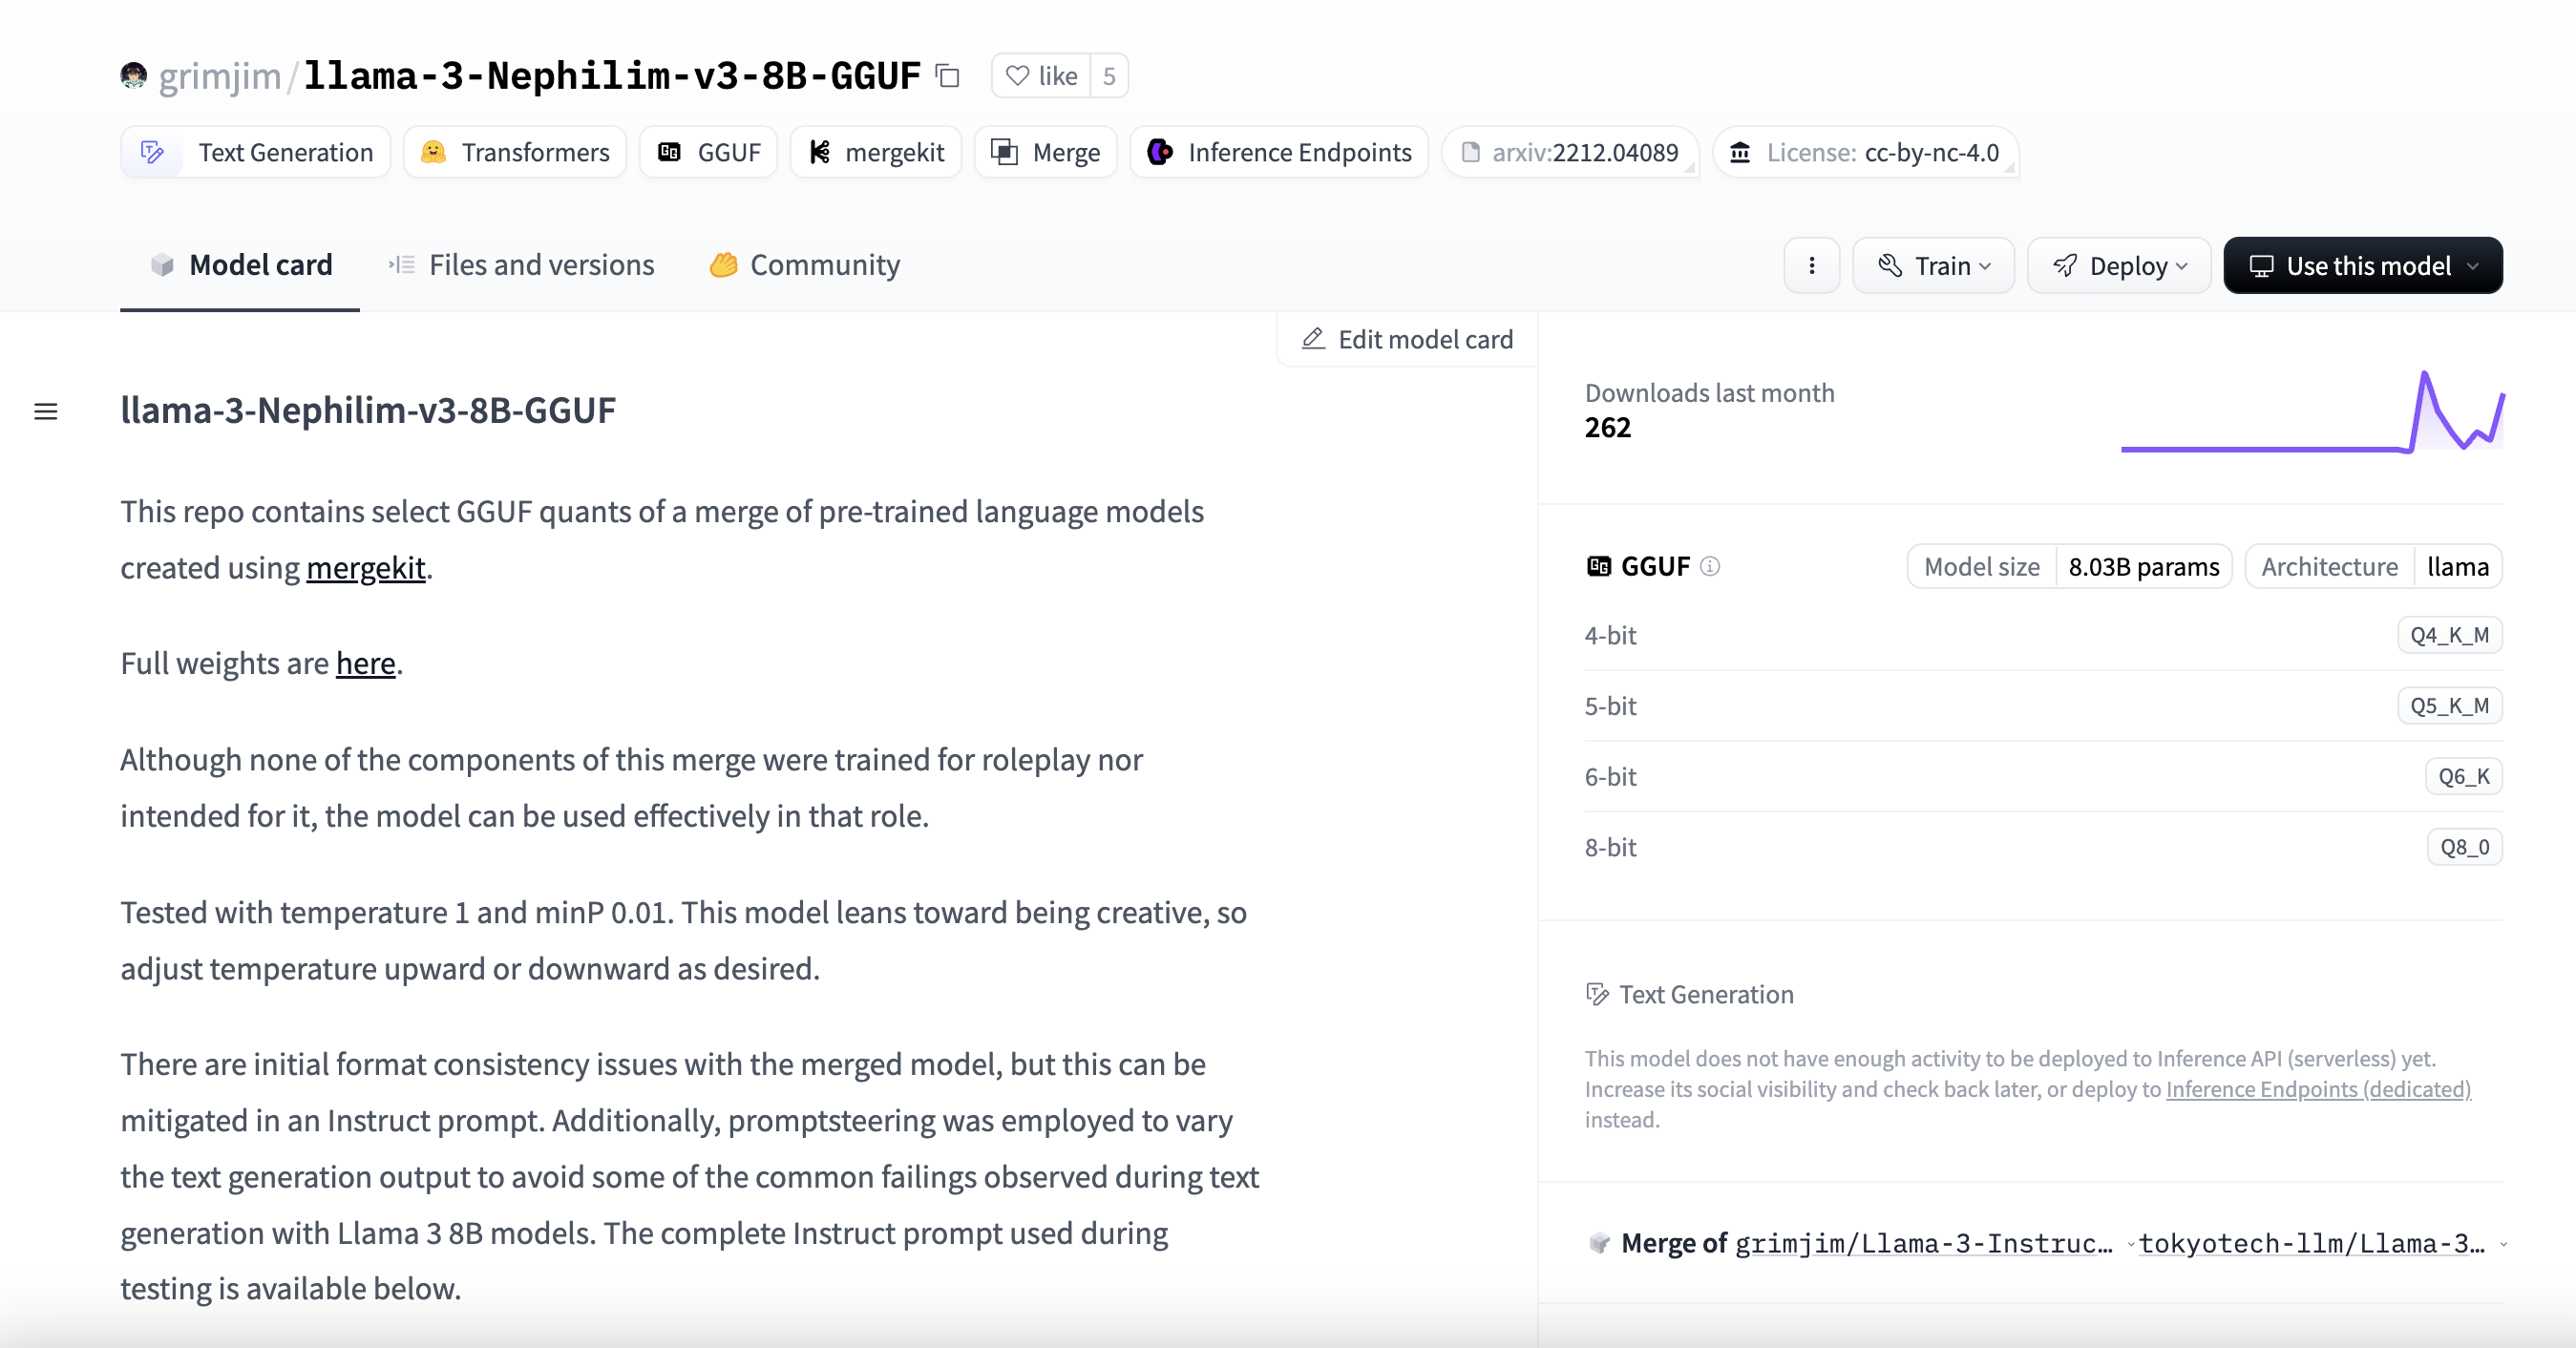Click llama-3-Nephilim-v3-8B-GGUF repo title

coord(612,76)
